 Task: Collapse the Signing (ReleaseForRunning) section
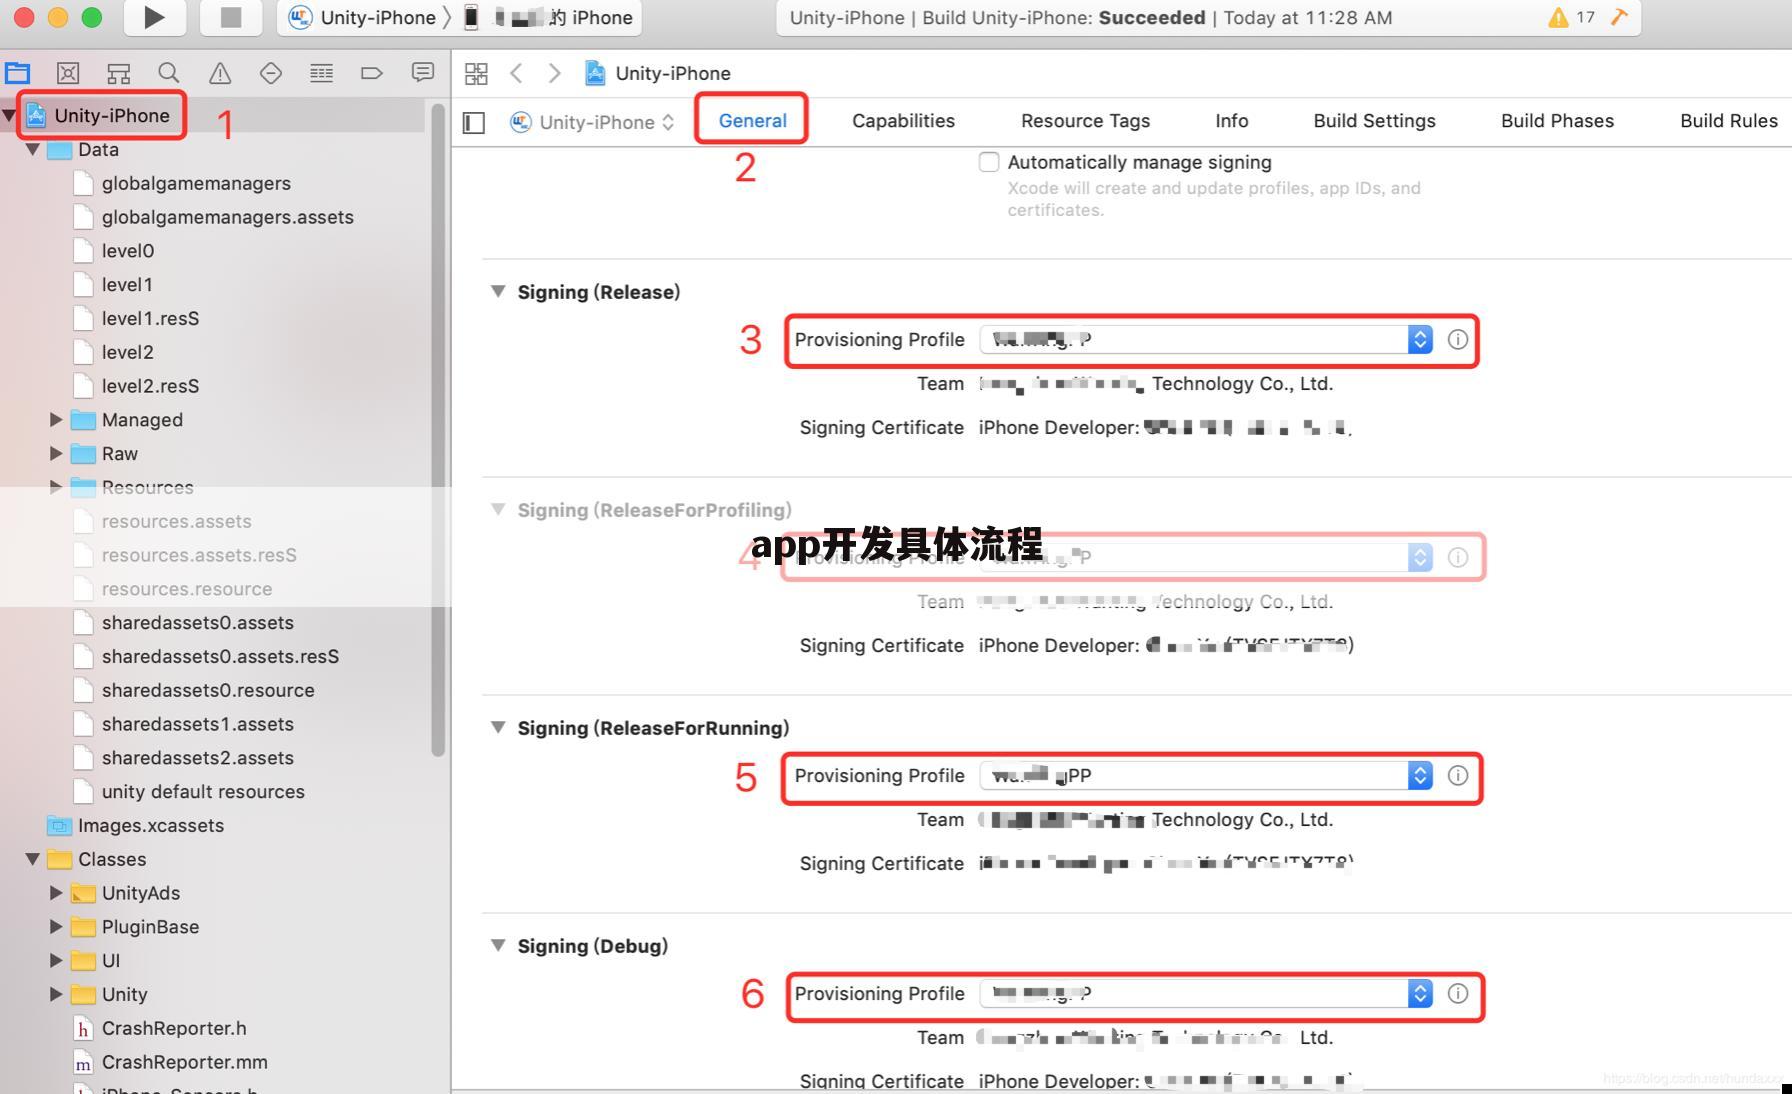[498, 728]
